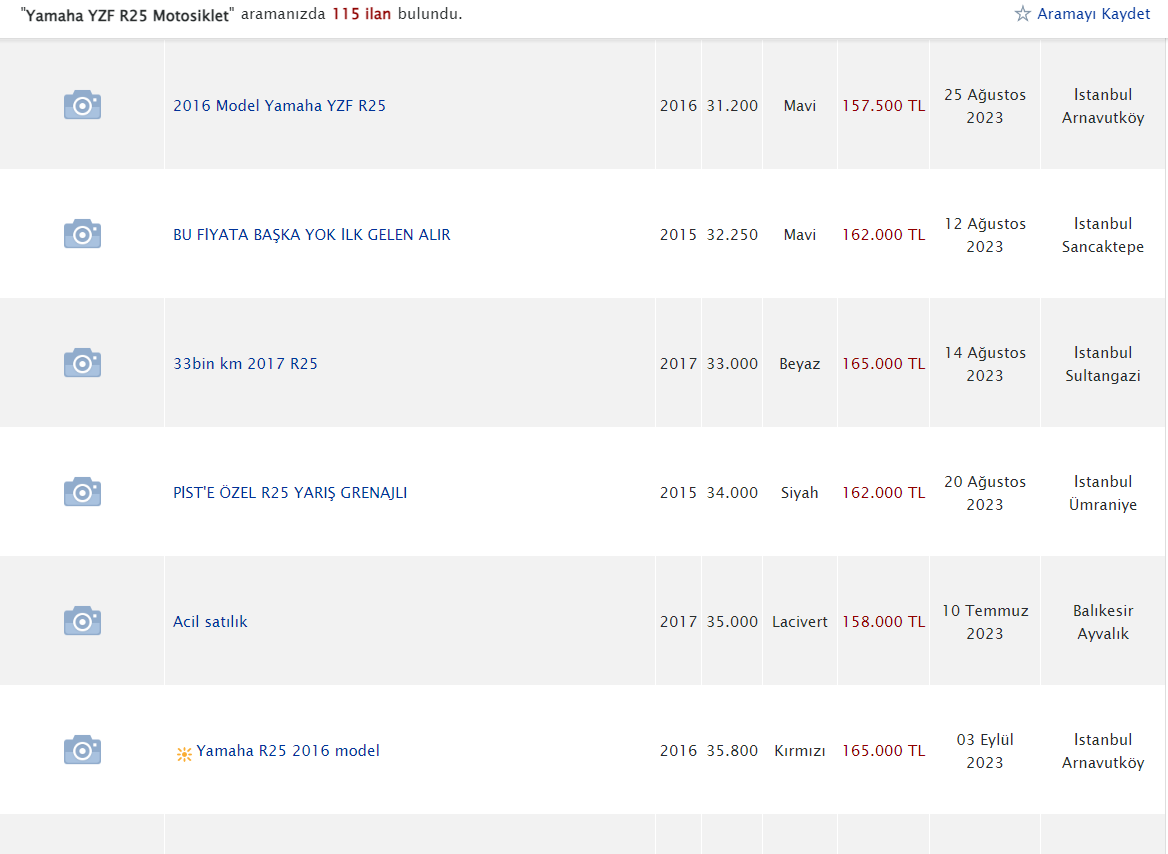Click camera icon for PİST'E ÖZEL R25 listing

(82, 492)
